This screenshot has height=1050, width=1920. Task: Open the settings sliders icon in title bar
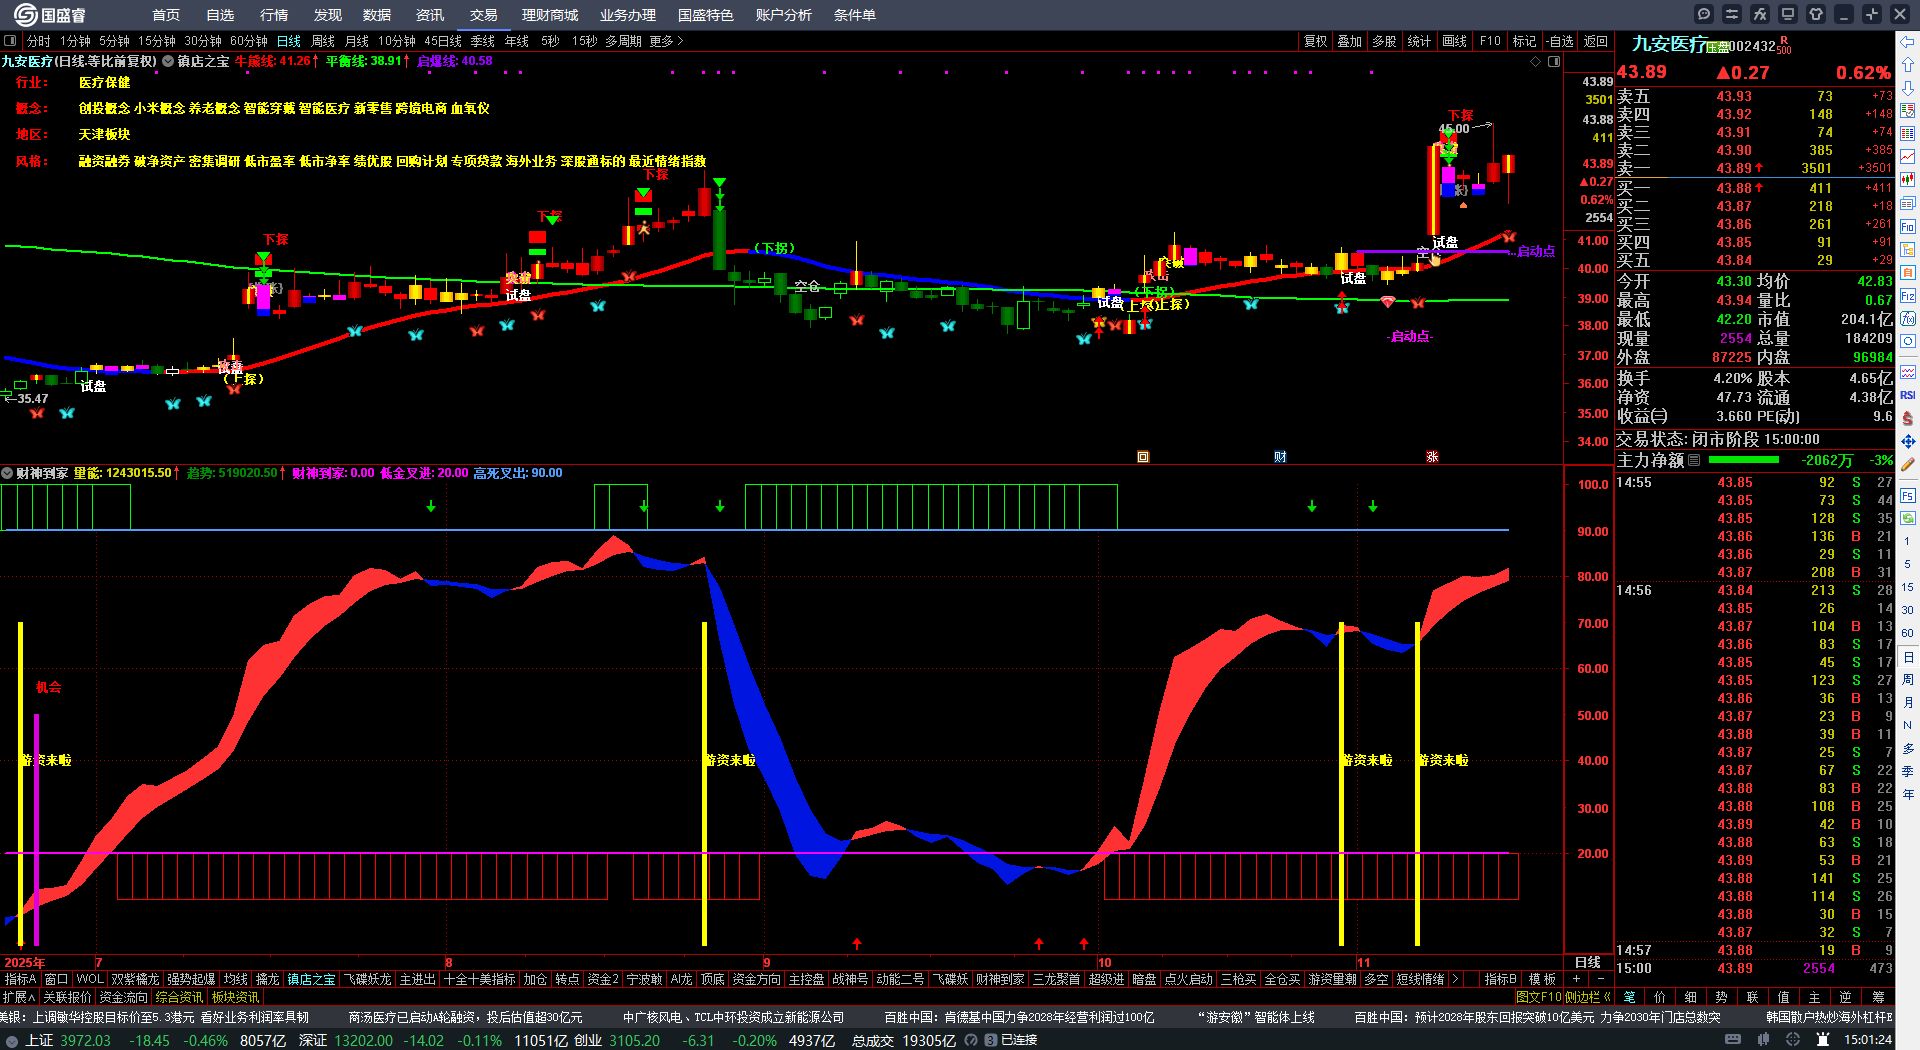click(1732, 14)
